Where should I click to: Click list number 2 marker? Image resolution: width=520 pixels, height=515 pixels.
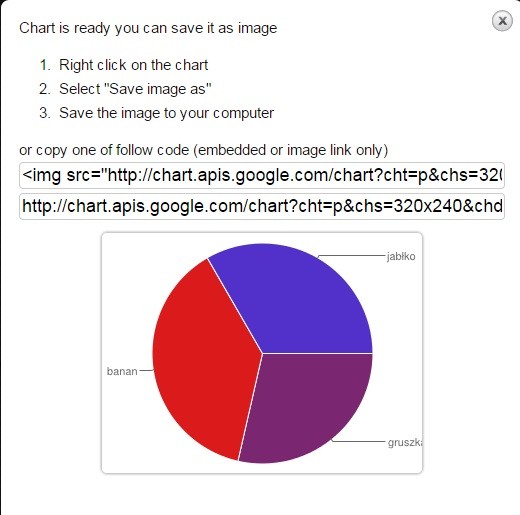click(45, 89)
